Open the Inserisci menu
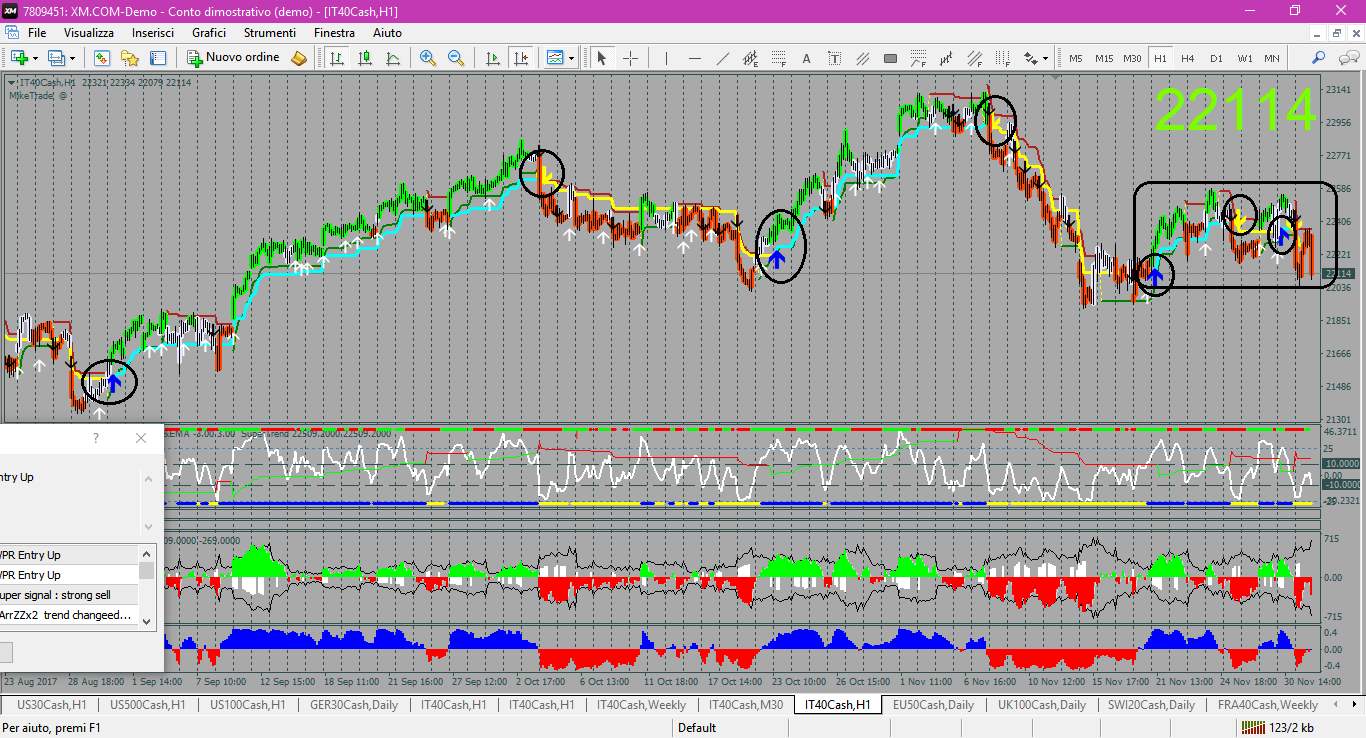The height and width of the screenshot is (738, 1366). [153, 33]
